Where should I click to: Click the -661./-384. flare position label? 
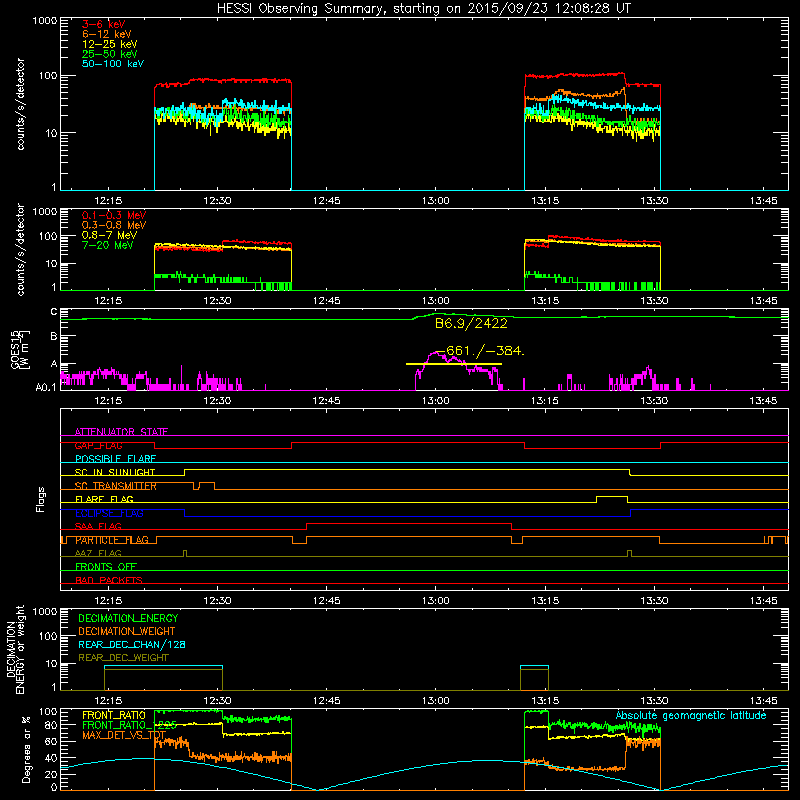click(x=481, y=351)
